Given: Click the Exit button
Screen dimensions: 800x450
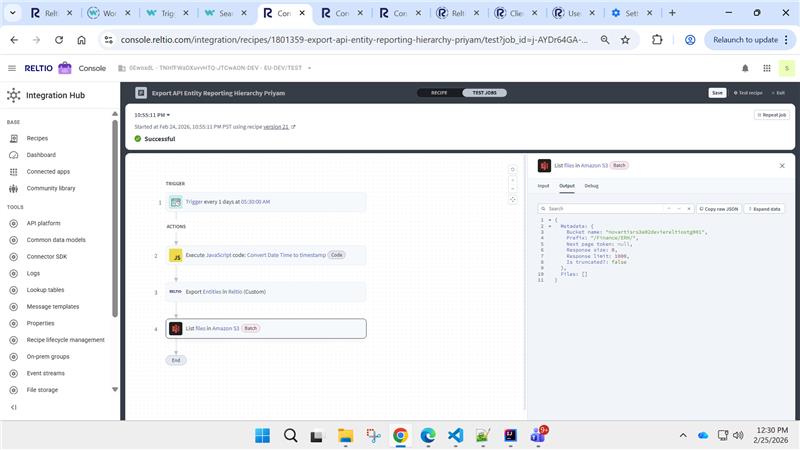Looking at the screenshot, I should point(779,93).
